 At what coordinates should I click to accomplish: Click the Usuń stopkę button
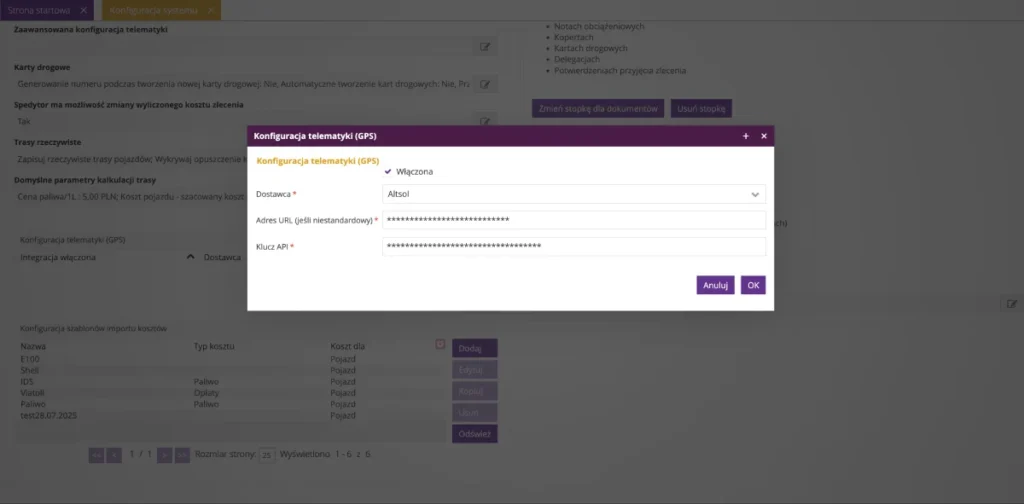[701, 108]
